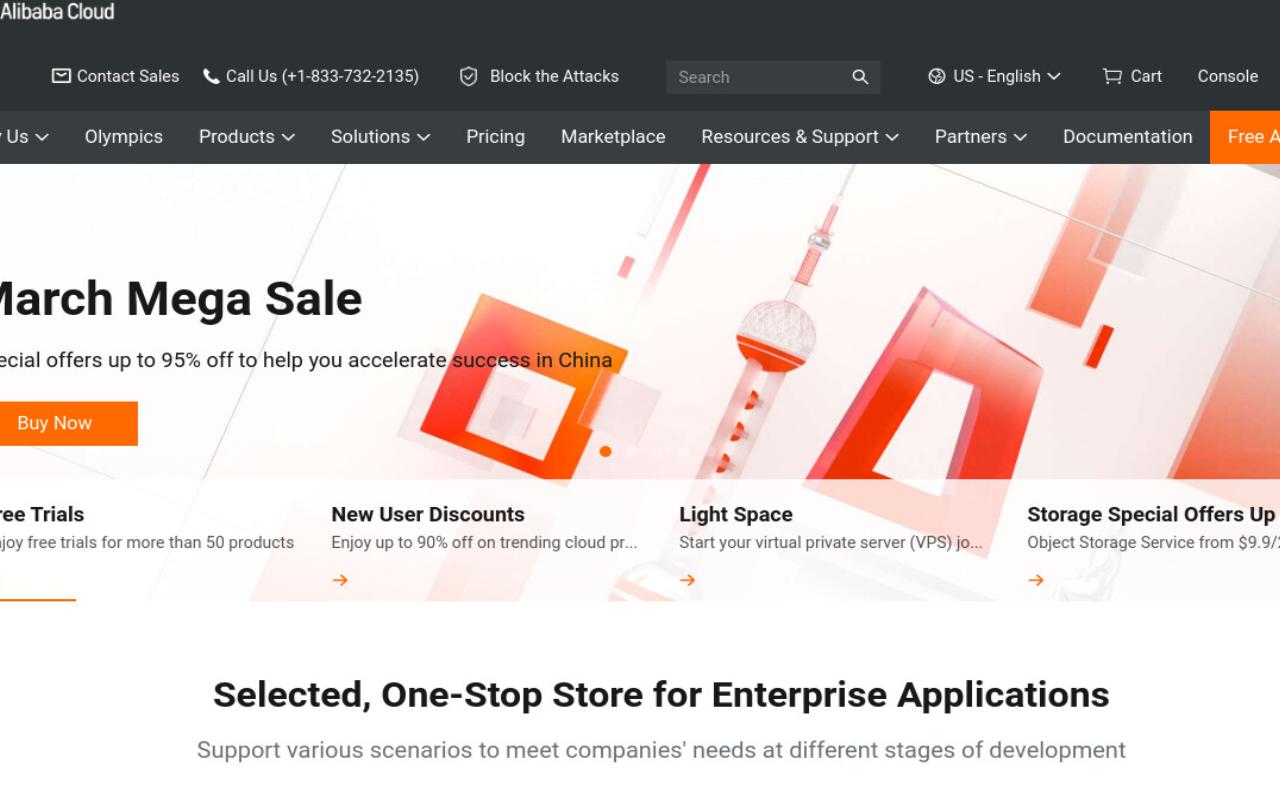The height and width of the screenshot is (800, 1280).
Task: Expand the Resources & Support menu
Action: tap(800, 137)
